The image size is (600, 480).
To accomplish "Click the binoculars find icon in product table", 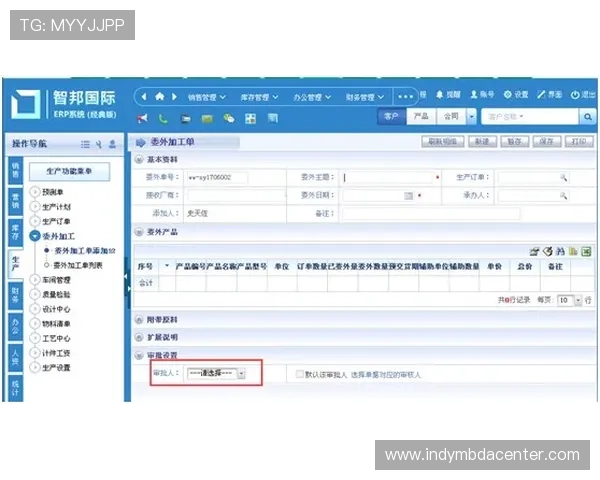I will (560, 251).
